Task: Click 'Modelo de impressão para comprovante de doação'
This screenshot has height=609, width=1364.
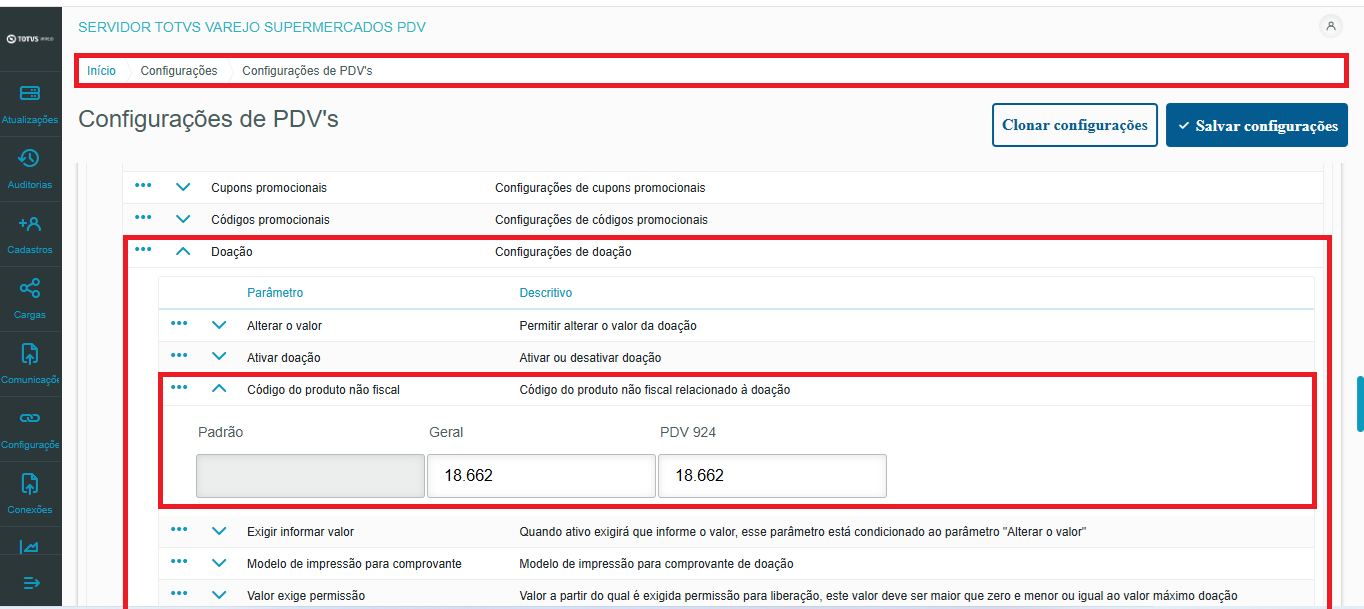Action: tap(656, 564)
